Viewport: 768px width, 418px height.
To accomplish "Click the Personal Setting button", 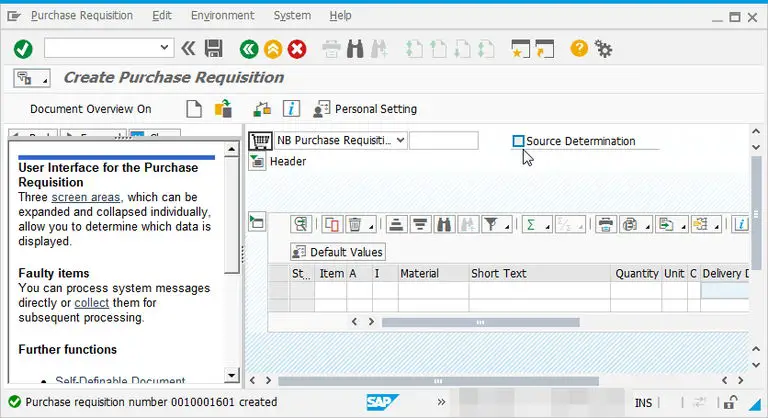I will tap(365, 109).
